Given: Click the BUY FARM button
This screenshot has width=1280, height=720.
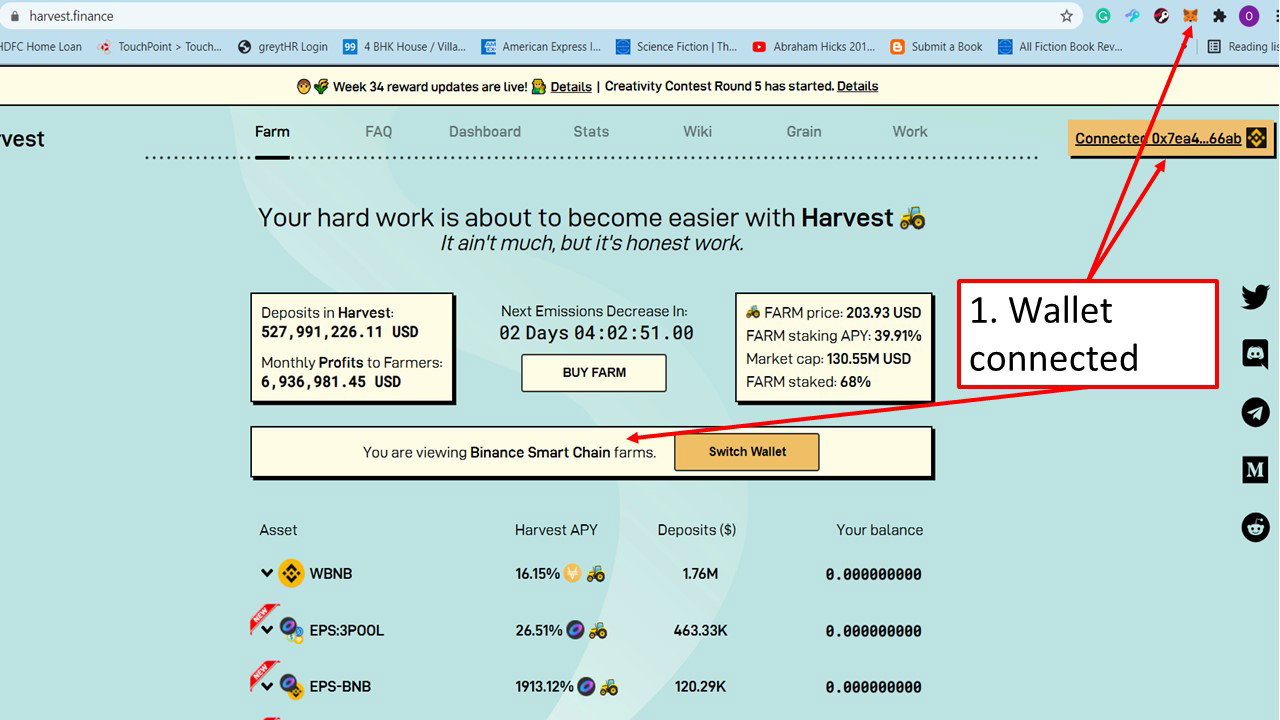Looking at the screenshot, I should click(x=594, y=373).
